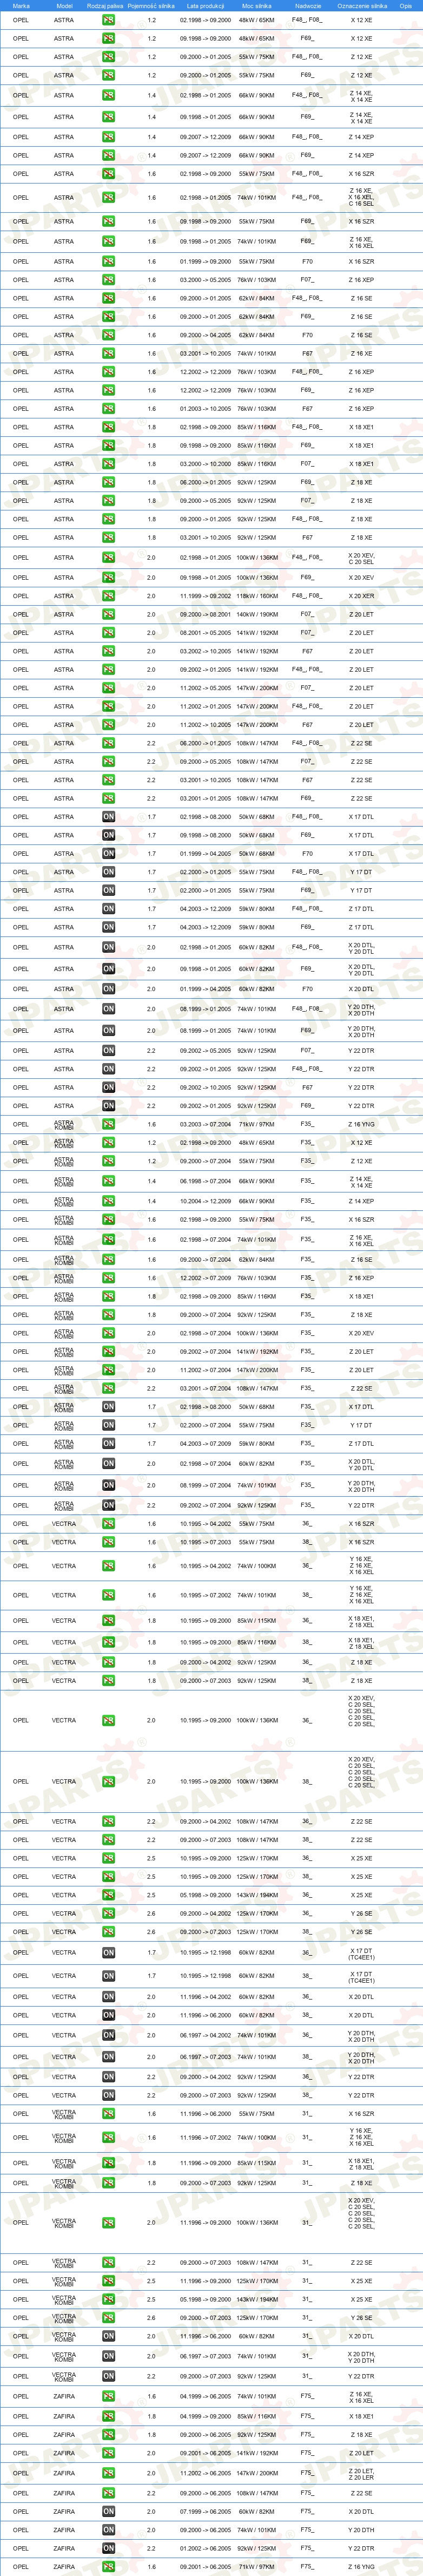Click diesel ON icon in Zafira X 20 DTL row
The width and height of the screenshot is (423, 2576).
tap(108, 2512)
